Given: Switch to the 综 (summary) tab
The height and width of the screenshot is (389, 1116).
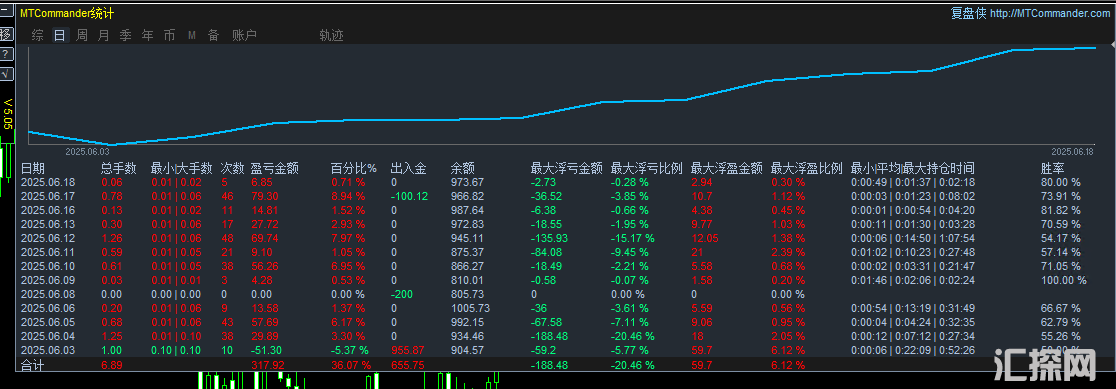Looking at the screenshot, I should (x=38, y=36).
